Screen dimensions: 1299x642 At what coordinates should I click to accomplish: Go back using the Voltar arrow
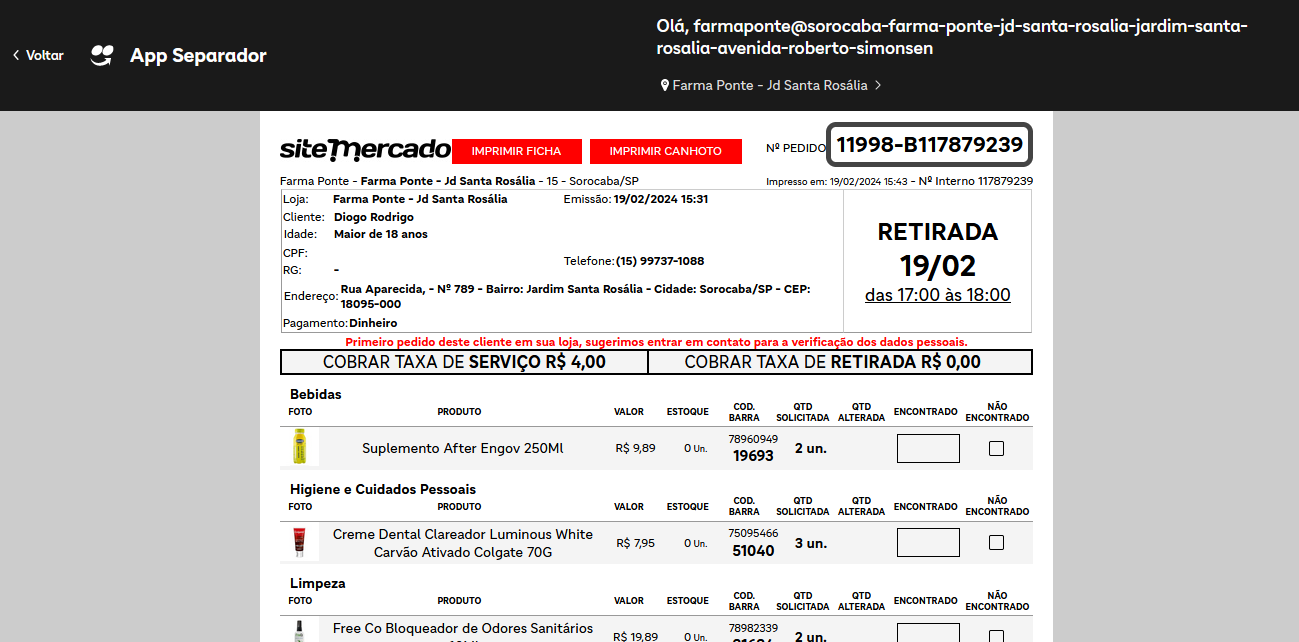tap(16, 56)
